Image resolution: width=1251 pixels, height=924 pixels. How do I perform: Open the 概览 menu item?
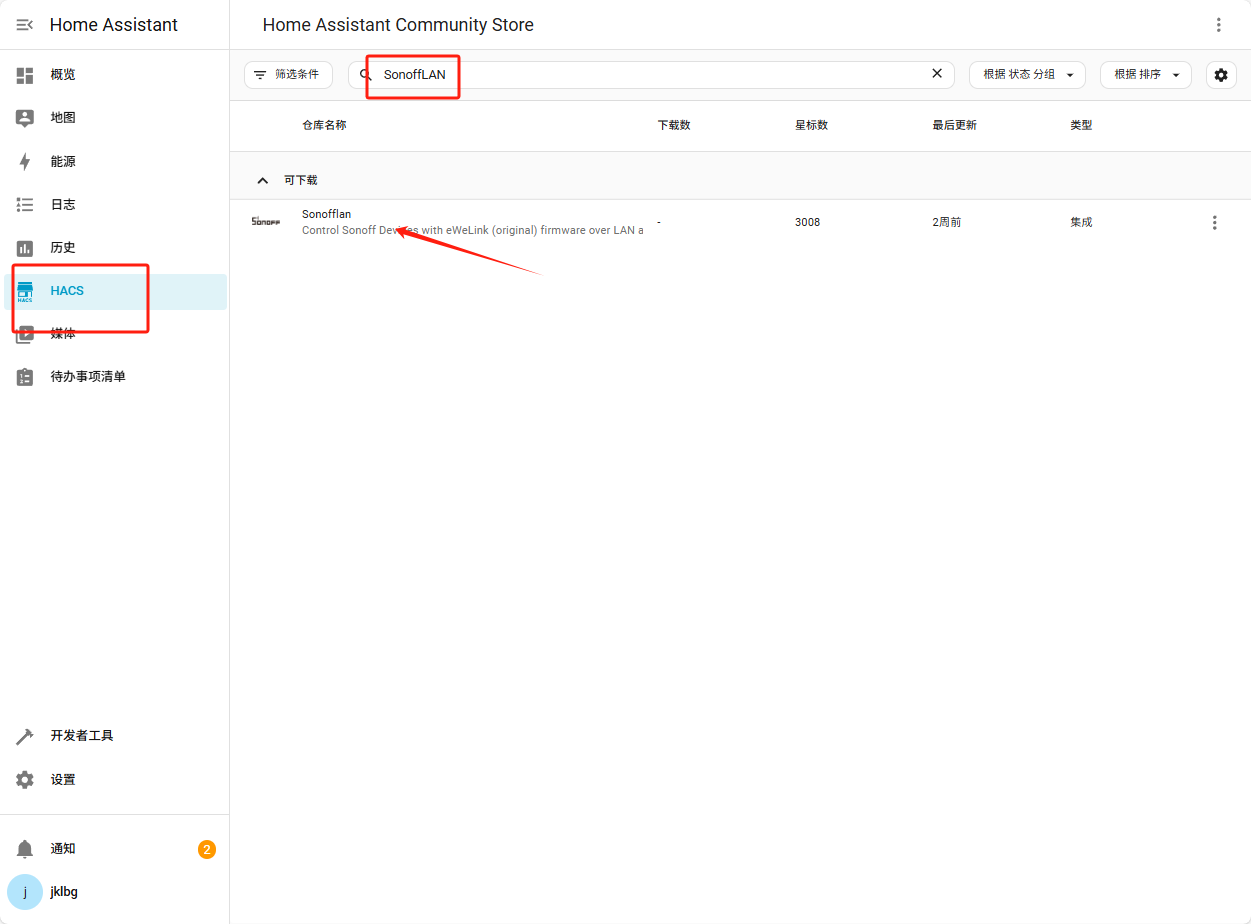115,75
